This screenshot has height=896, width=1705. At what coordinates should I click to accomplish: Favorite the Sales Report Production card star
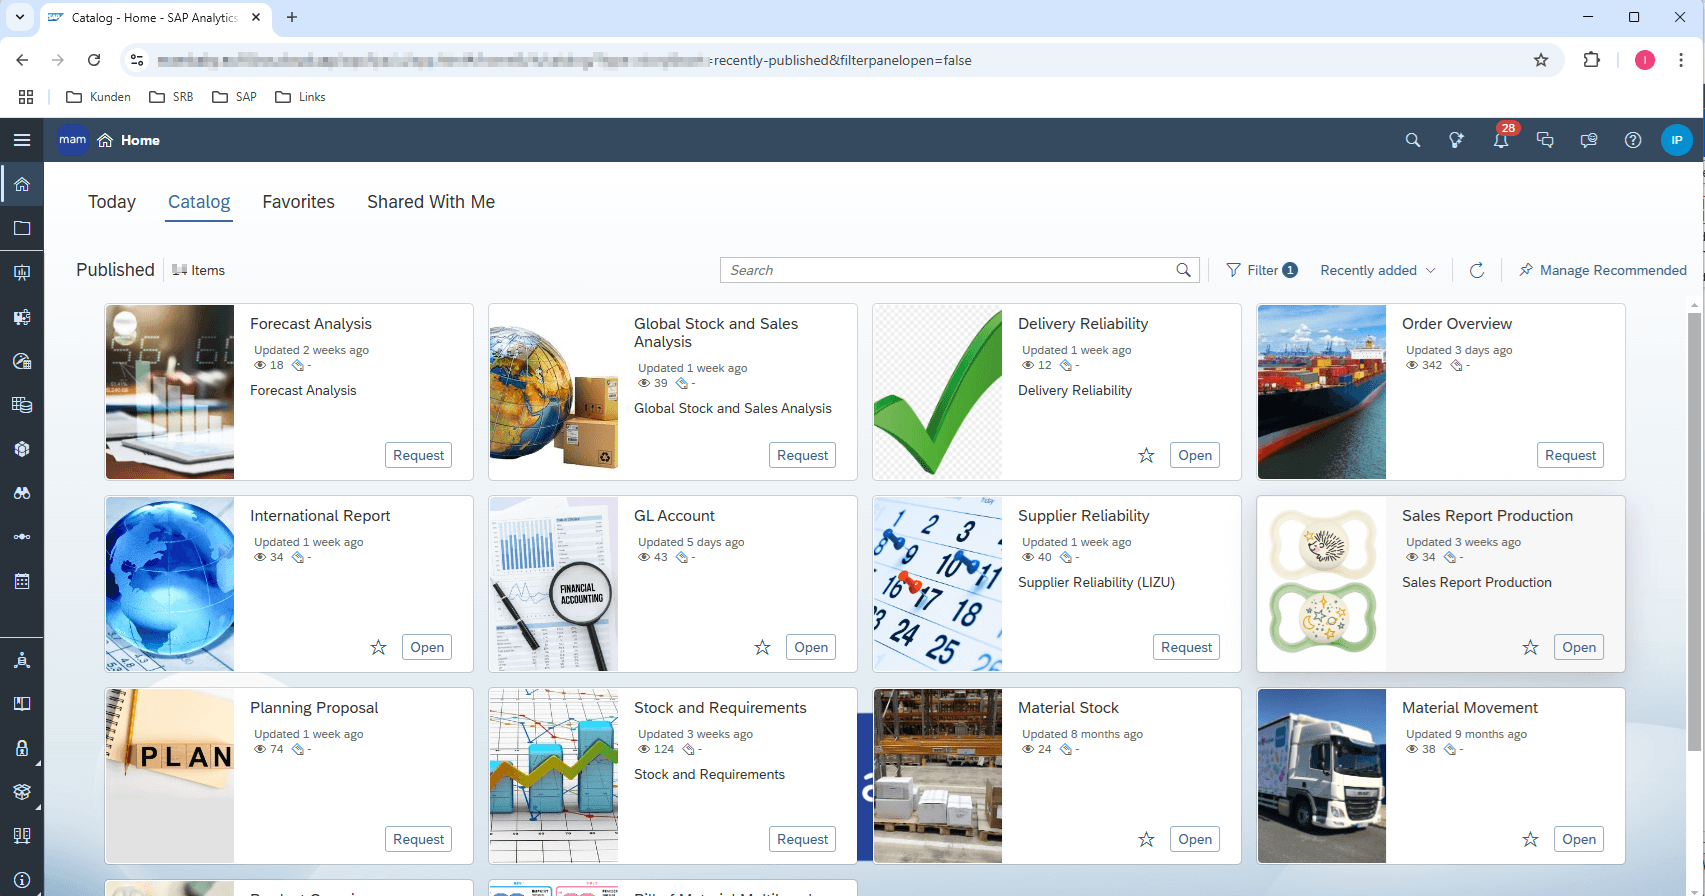tap(1531, 648)
